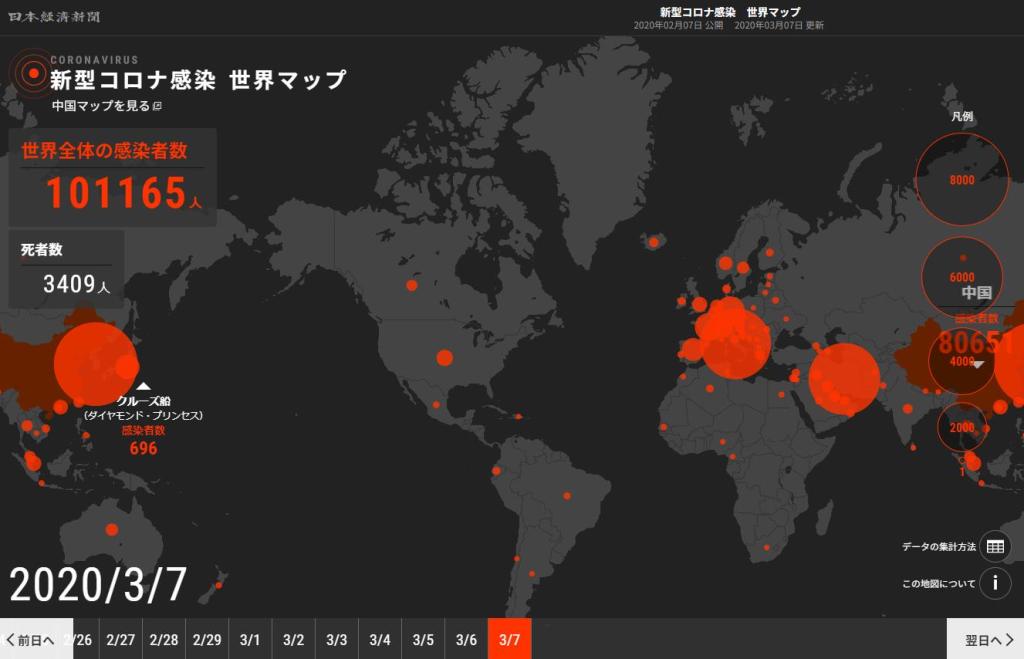The height and width of the screenshot is (659, 1024).
Task: Click the data table icon for 集計方法
Action: 994,546
